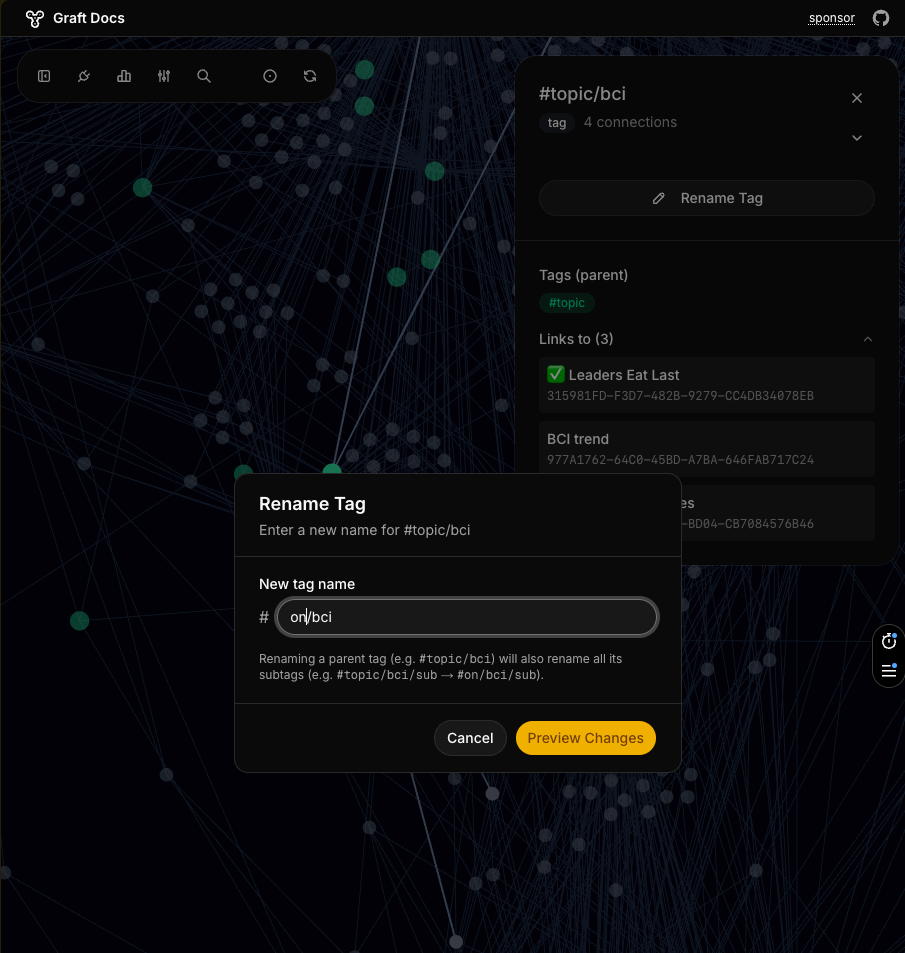Click the Graft Docs title
Screen dimensions: 905x953
(x=88, y=18)
